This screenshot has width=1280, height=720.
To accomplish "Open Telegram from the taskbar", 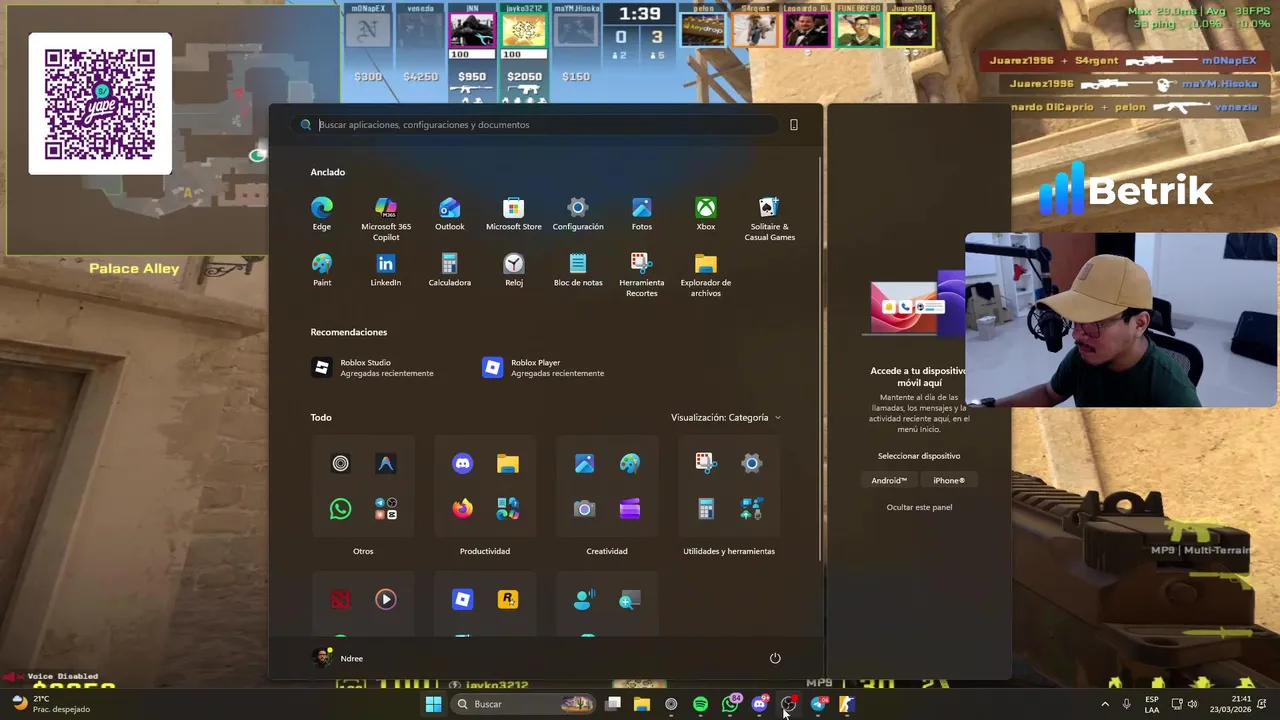I will coord(818,704).
